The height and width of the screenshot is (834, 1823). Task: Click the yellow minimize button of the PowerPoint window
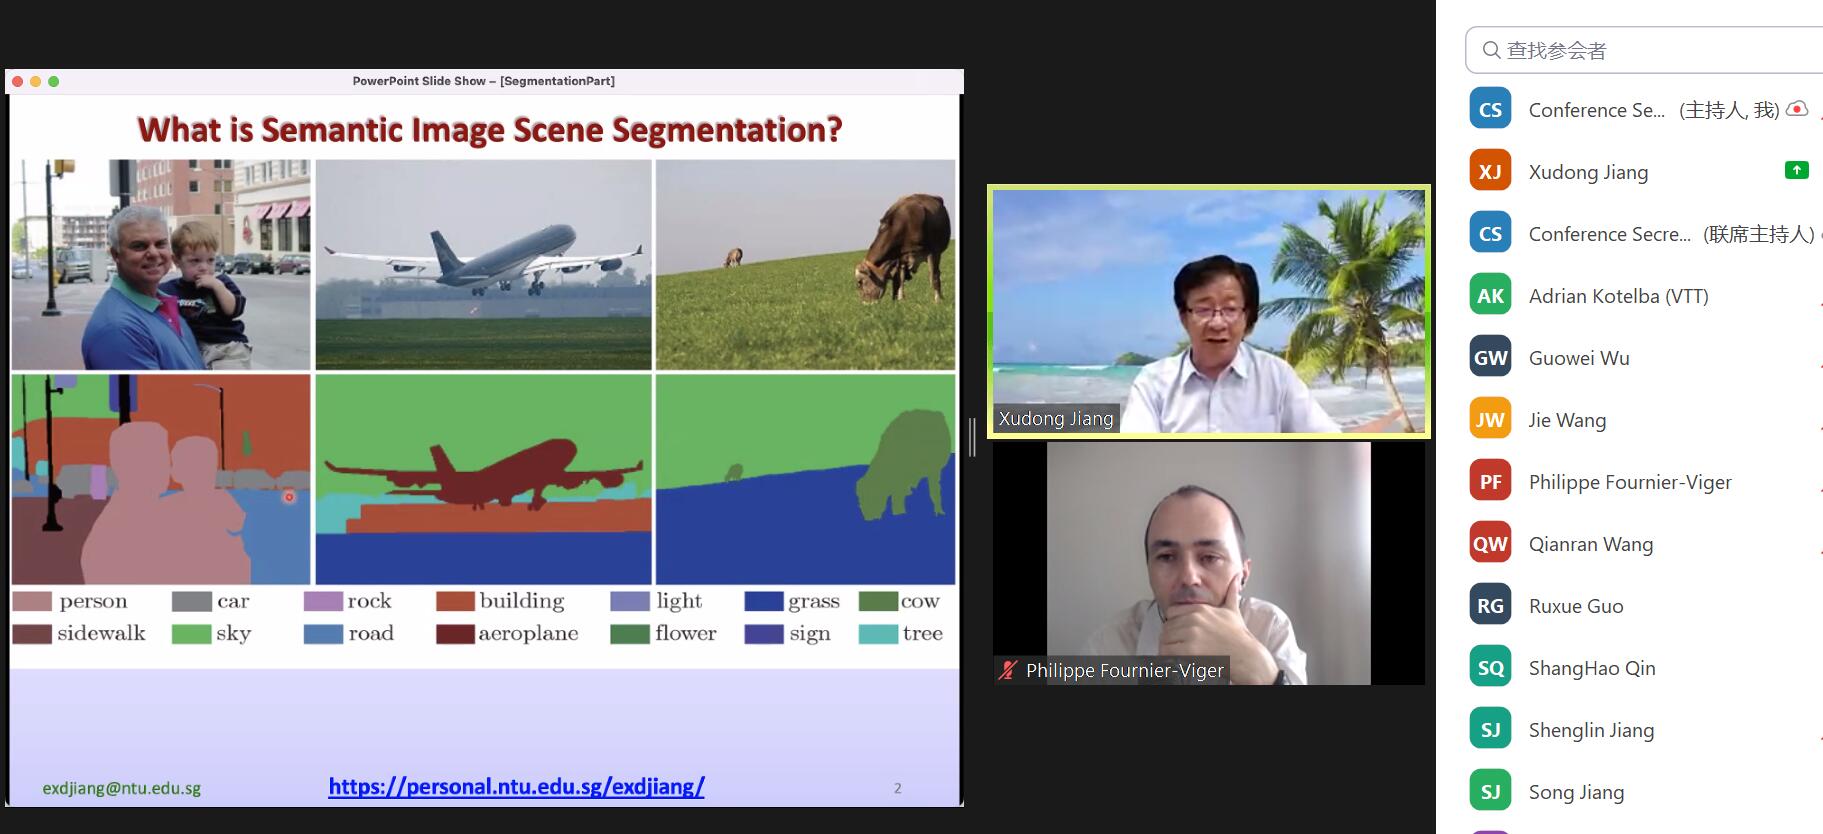point(35,81)
